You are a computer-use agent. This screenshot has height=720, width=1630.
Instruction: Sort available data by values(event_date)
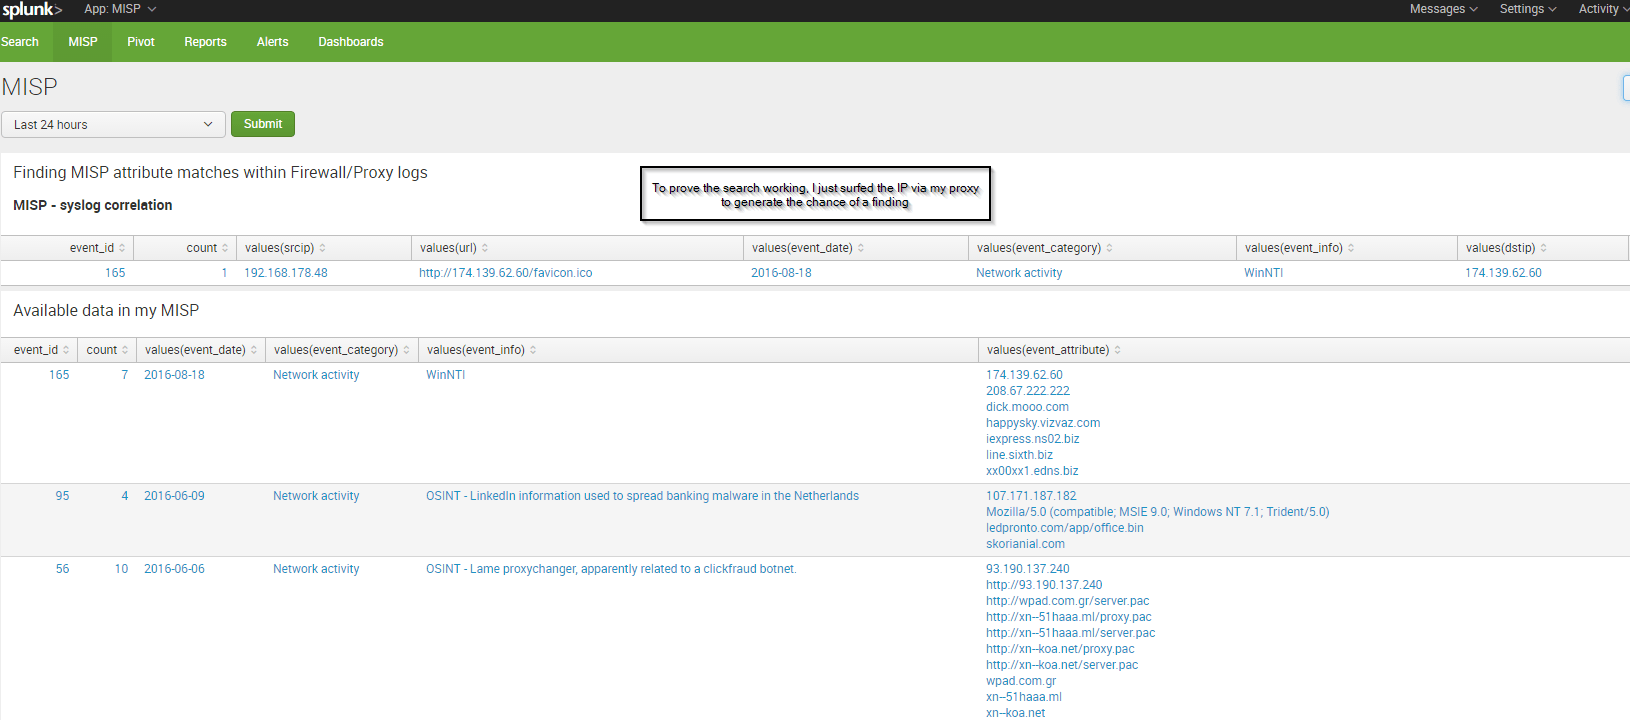pos(201,350)
